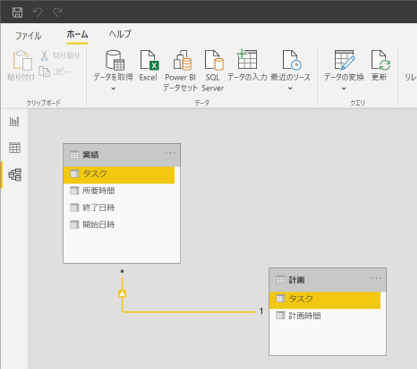Click the 実績 table grid icon
The image size is (417, 369).
[74, 155]
